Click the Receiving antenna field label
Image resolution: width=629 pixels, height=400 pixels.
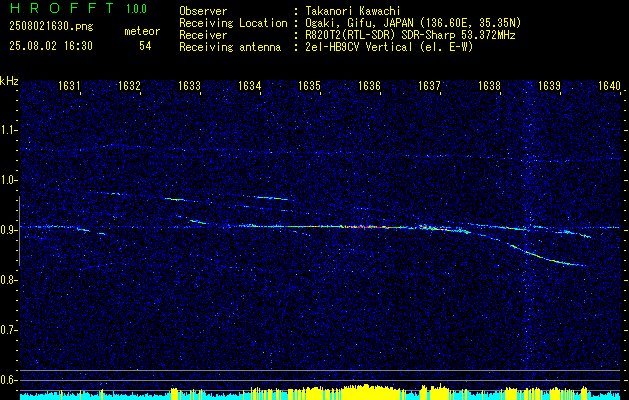point(230,47)
